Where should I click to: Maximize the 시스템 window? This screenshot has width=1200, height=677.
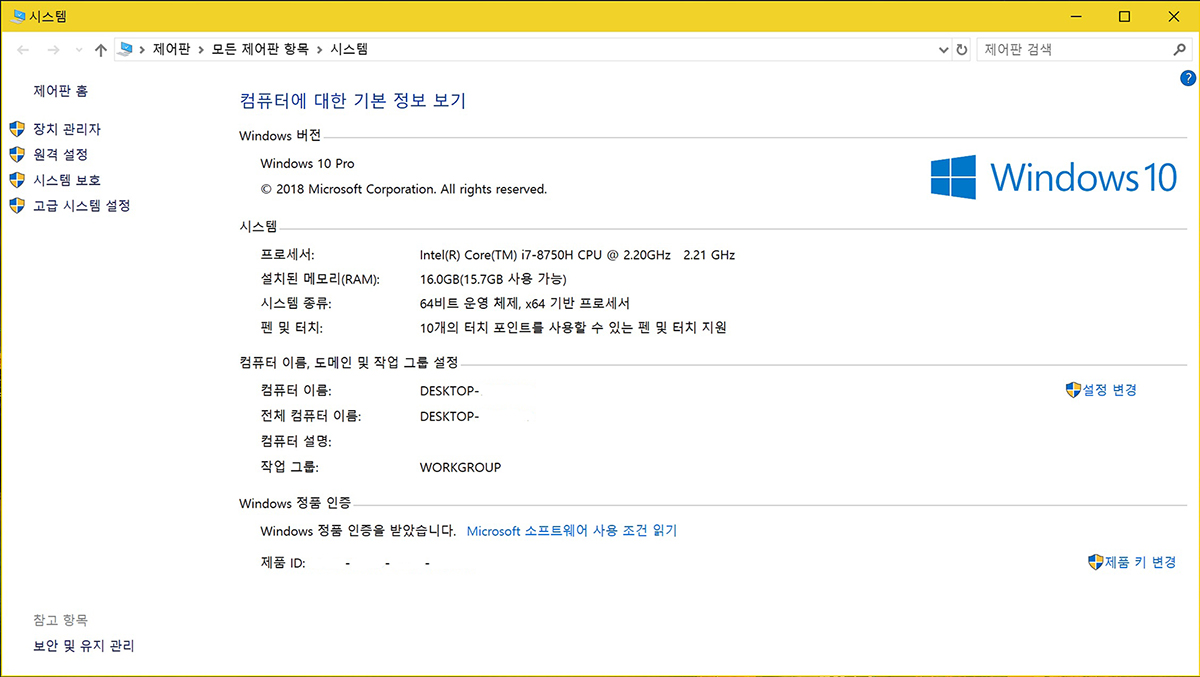pyautogui.click(x=1124, y=16)
